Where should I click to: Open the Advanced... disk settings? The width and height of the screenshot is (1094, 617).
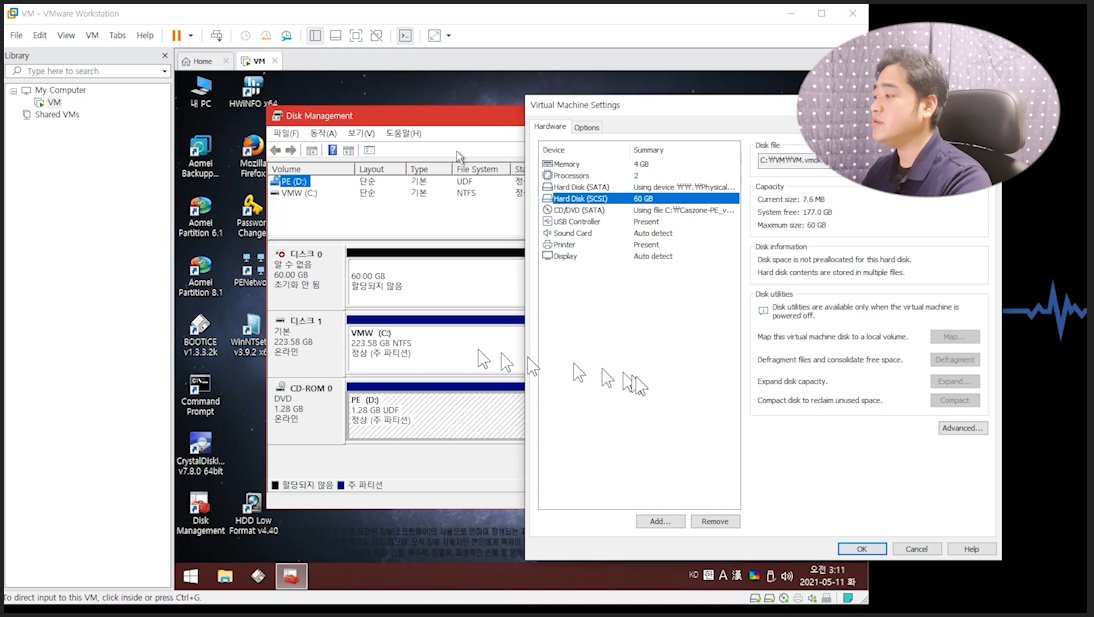[962, 428]
